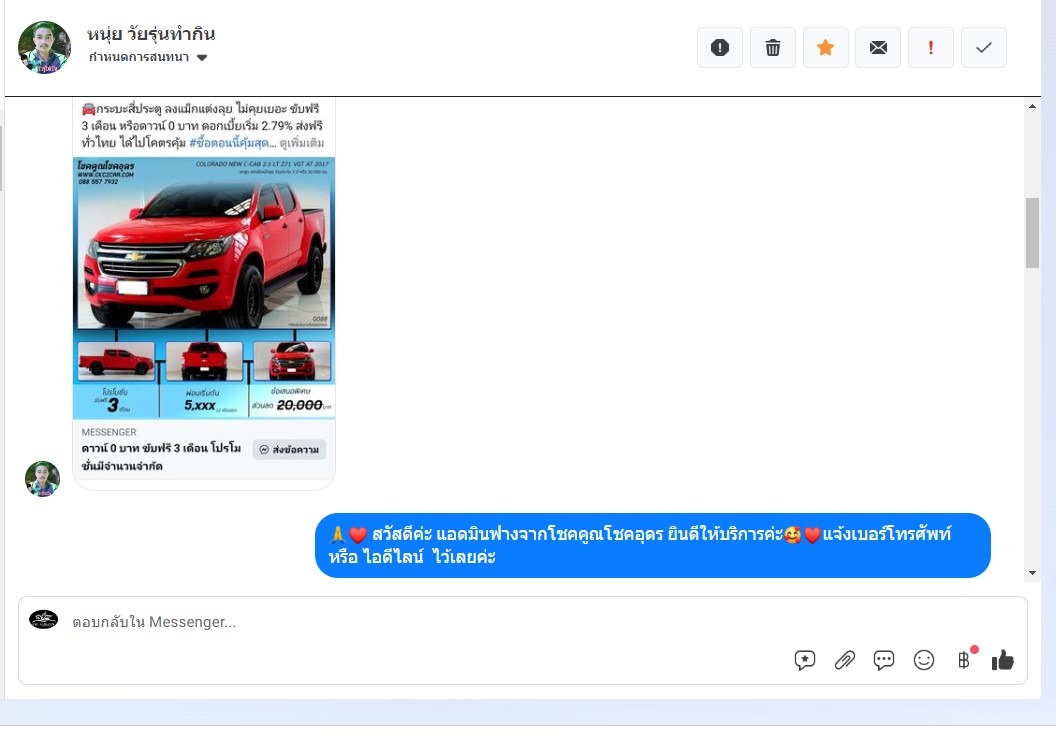Flag as priority with the red exclamation icon
Screen dimensions: 1056x734
coord(931,48)
